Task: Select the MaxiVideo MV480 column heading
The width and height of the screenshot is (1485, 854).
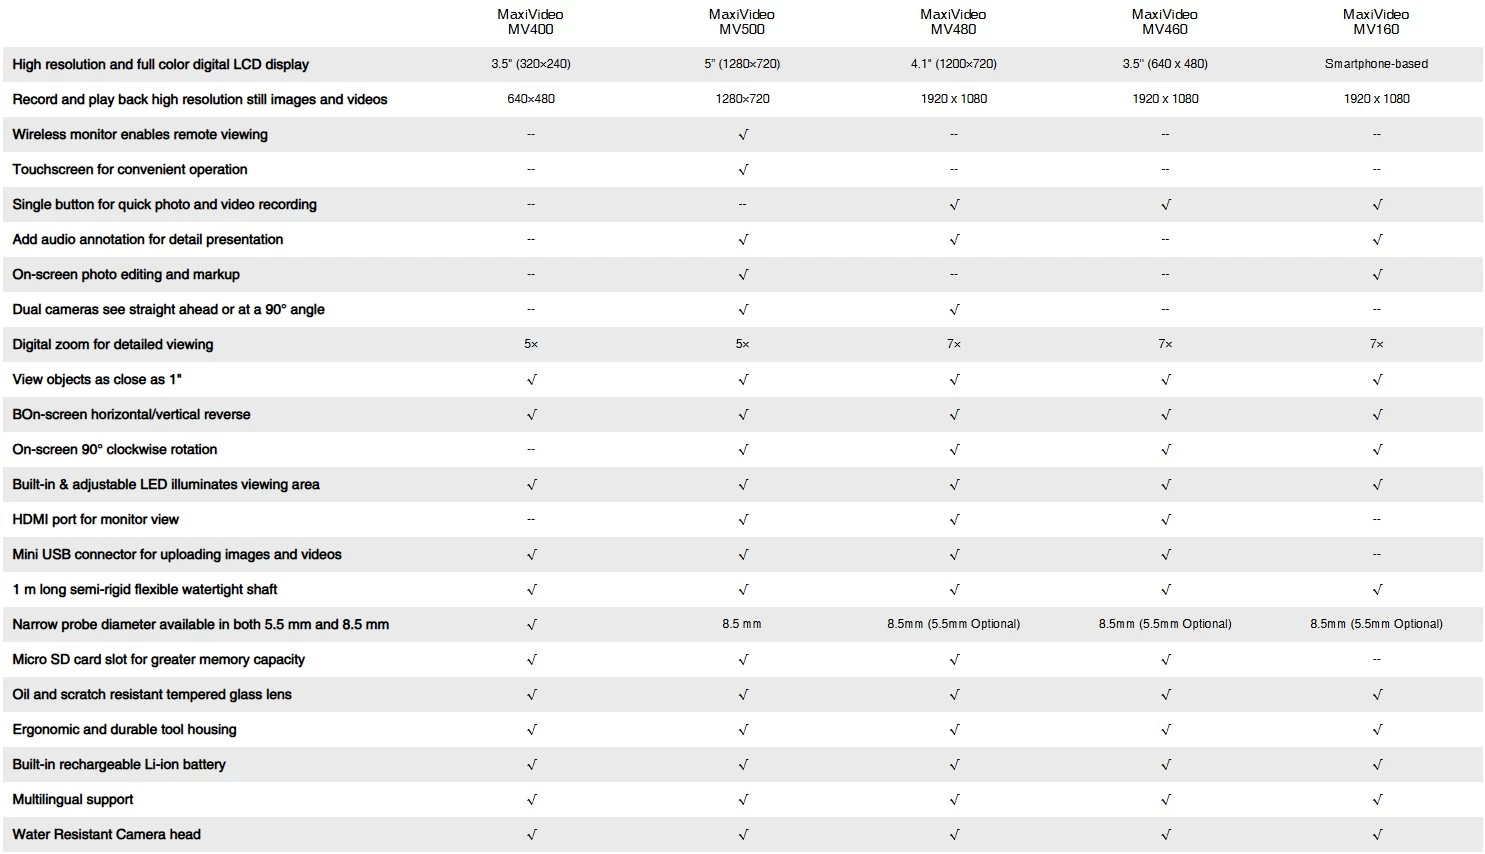Action: coord(953,22)
